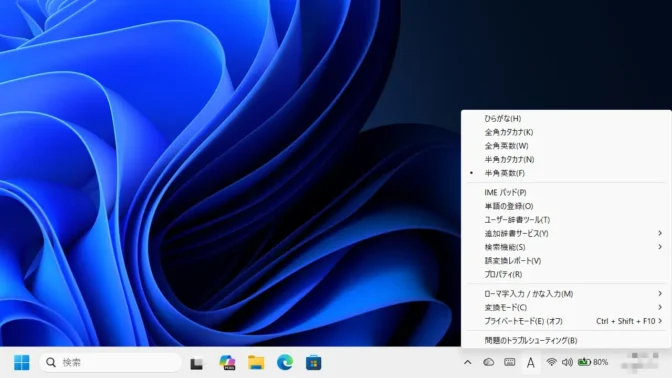Open the OneDrive cloud tray icon
Screen dimensions: 672x378
pyautogui.click(x=489, y=363)
